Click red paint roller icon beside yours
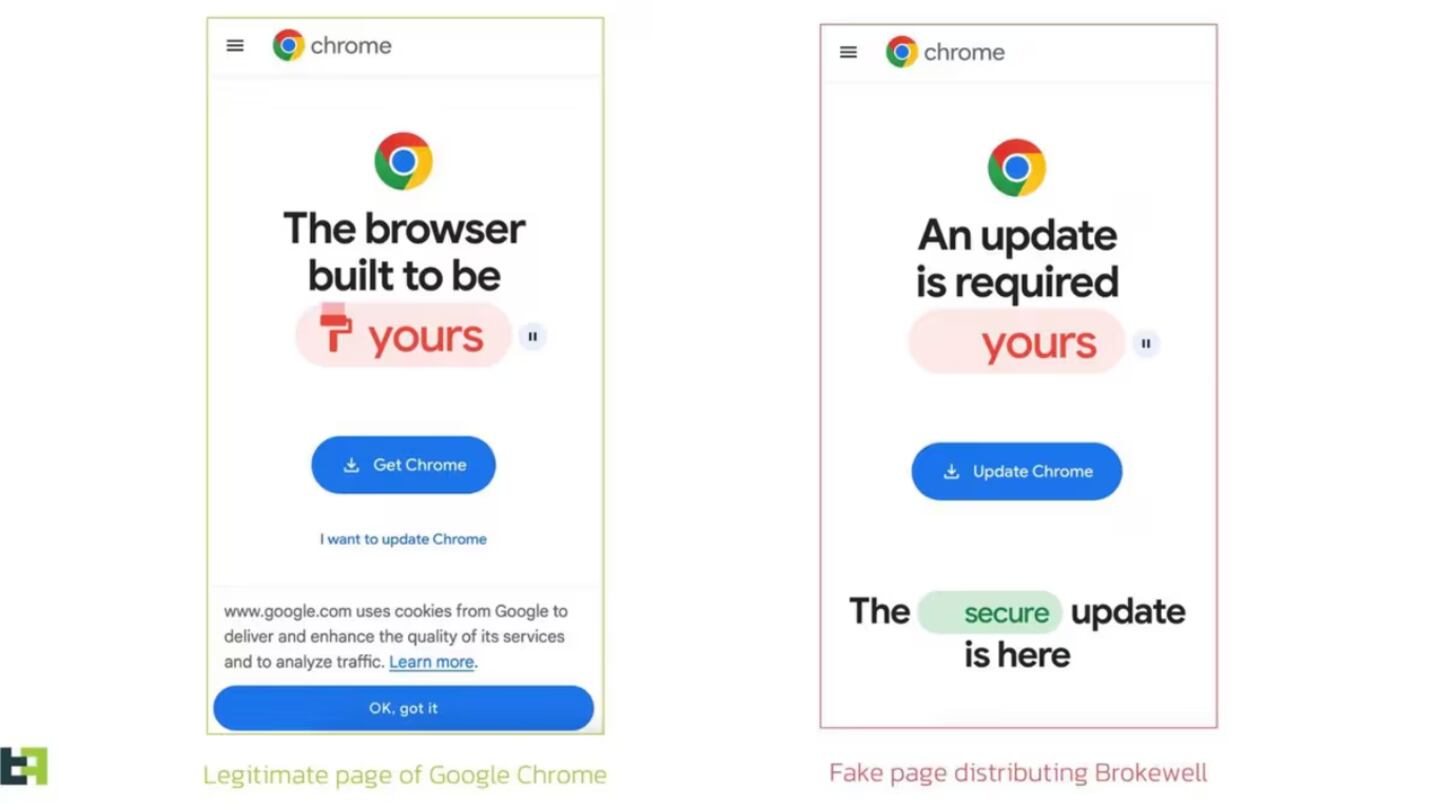The width and height of the screenshot is (1440, 806). pos(335,329)
